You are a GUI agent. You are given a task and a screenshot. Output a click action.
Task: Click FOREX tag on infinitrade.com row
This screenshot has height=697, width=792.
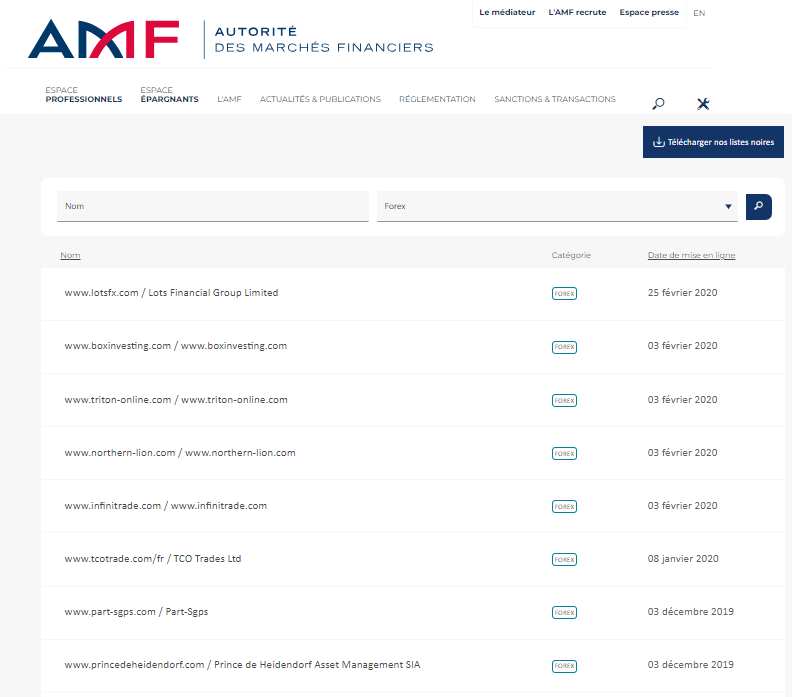(x=564, y=507)
